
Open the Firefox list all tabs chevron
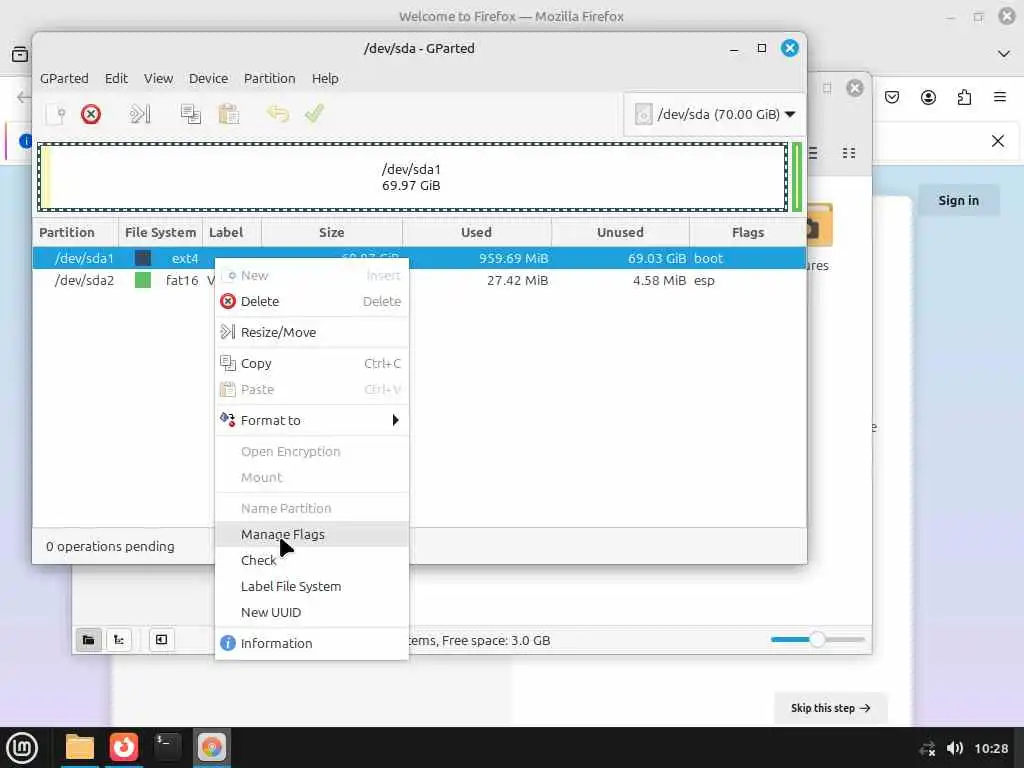[x=1004, y=54]
